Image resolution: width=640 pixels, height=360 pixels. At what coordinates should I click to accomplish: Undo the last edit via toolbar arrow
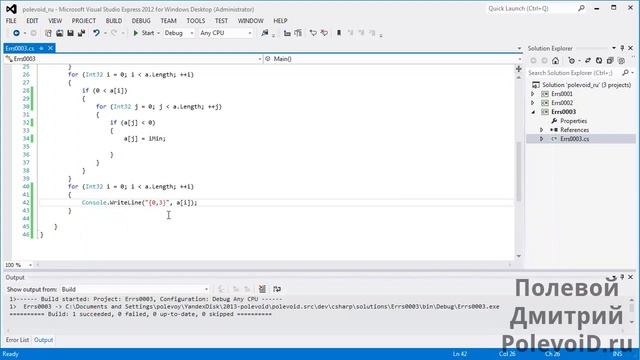[x=96, y=33]
